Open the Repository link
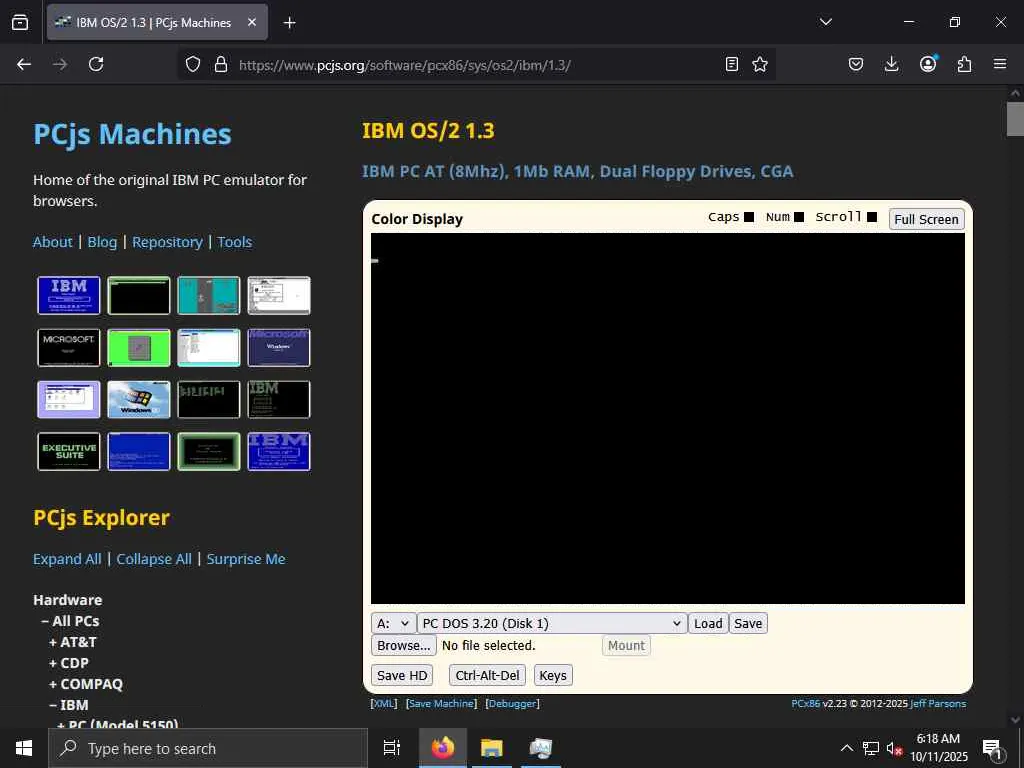The image size is (1024, 768). tap(167, 242)
